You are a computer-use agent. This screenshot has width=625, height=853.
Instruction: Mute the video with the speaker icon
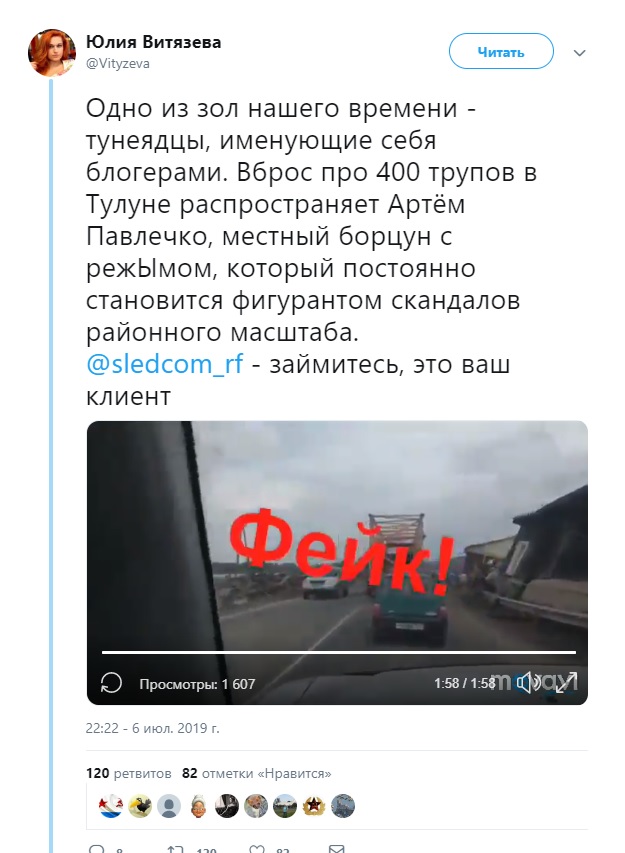[528, 682]
